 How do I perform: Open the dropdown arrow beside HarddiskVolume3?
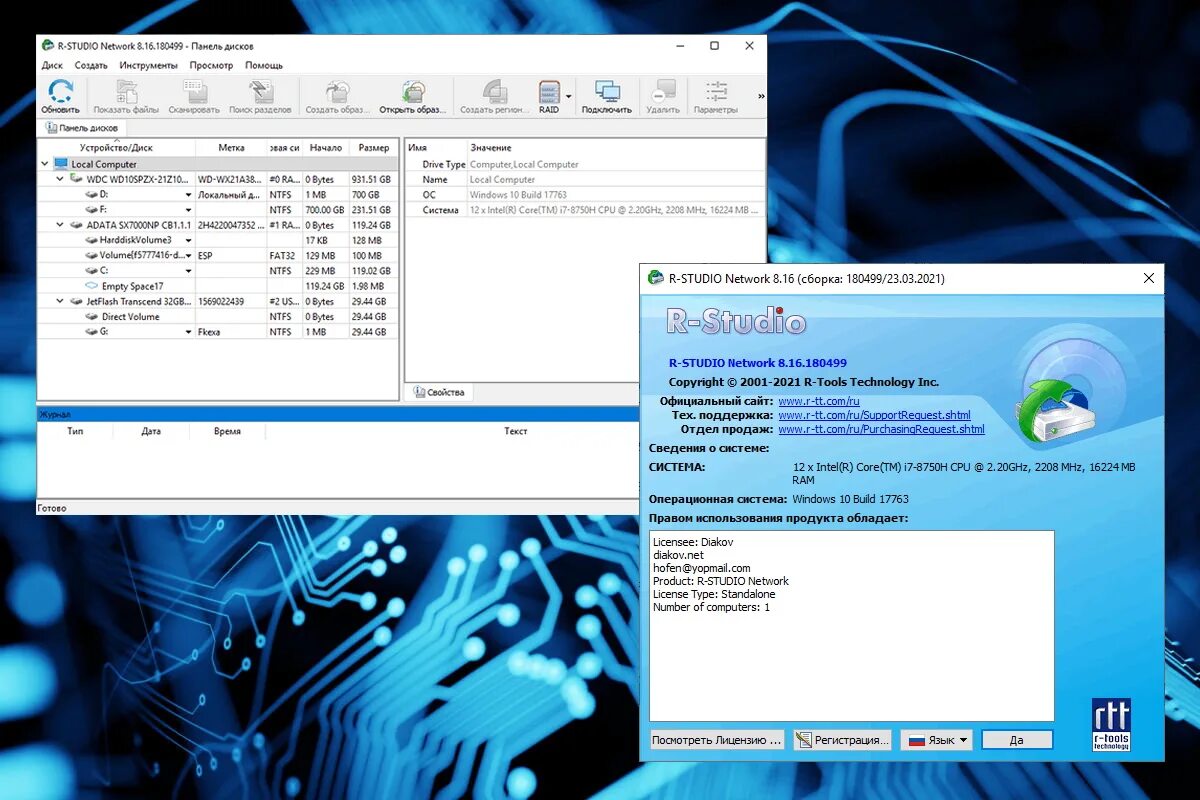(188, 240)
